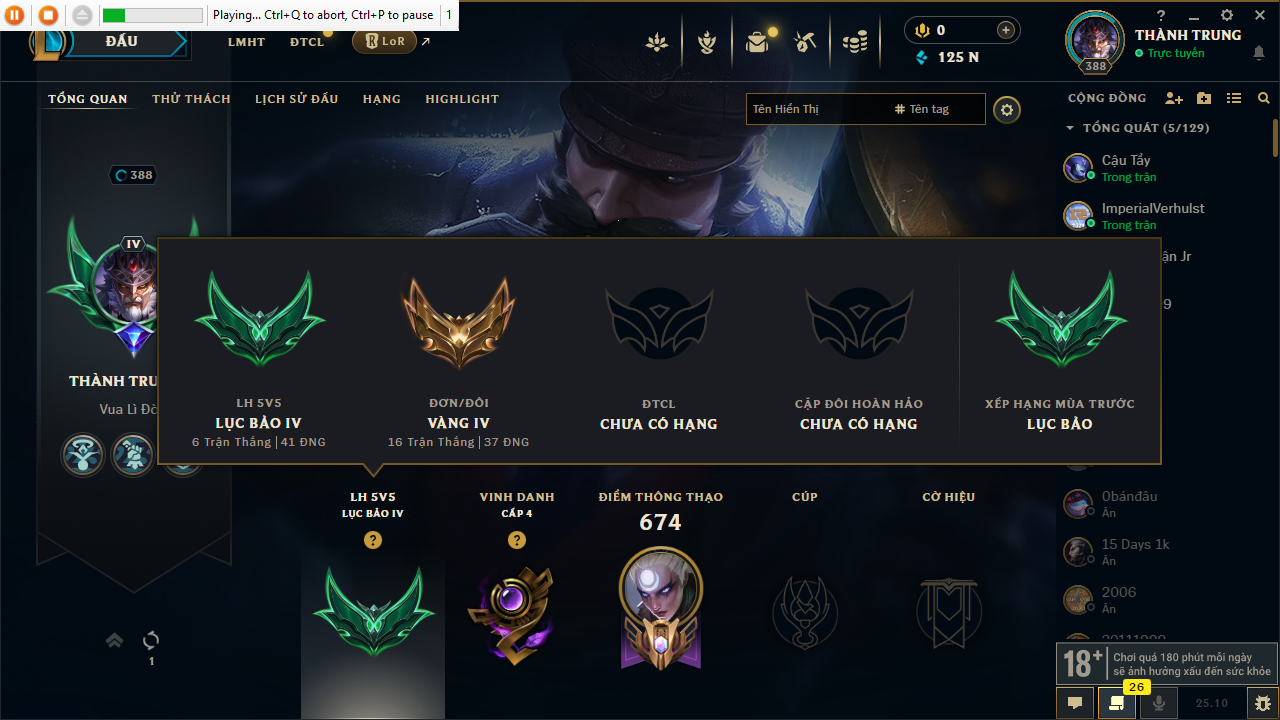Screen dimensions: 1280x720
Task: Open the chat window button
Action: [1075, 703]
